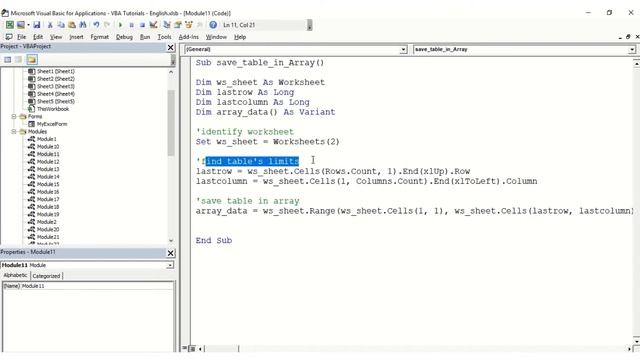This screenshot has height=360, width=640.
Task: Click the Undo arrow icon
Action: click(x=96, y=25)
